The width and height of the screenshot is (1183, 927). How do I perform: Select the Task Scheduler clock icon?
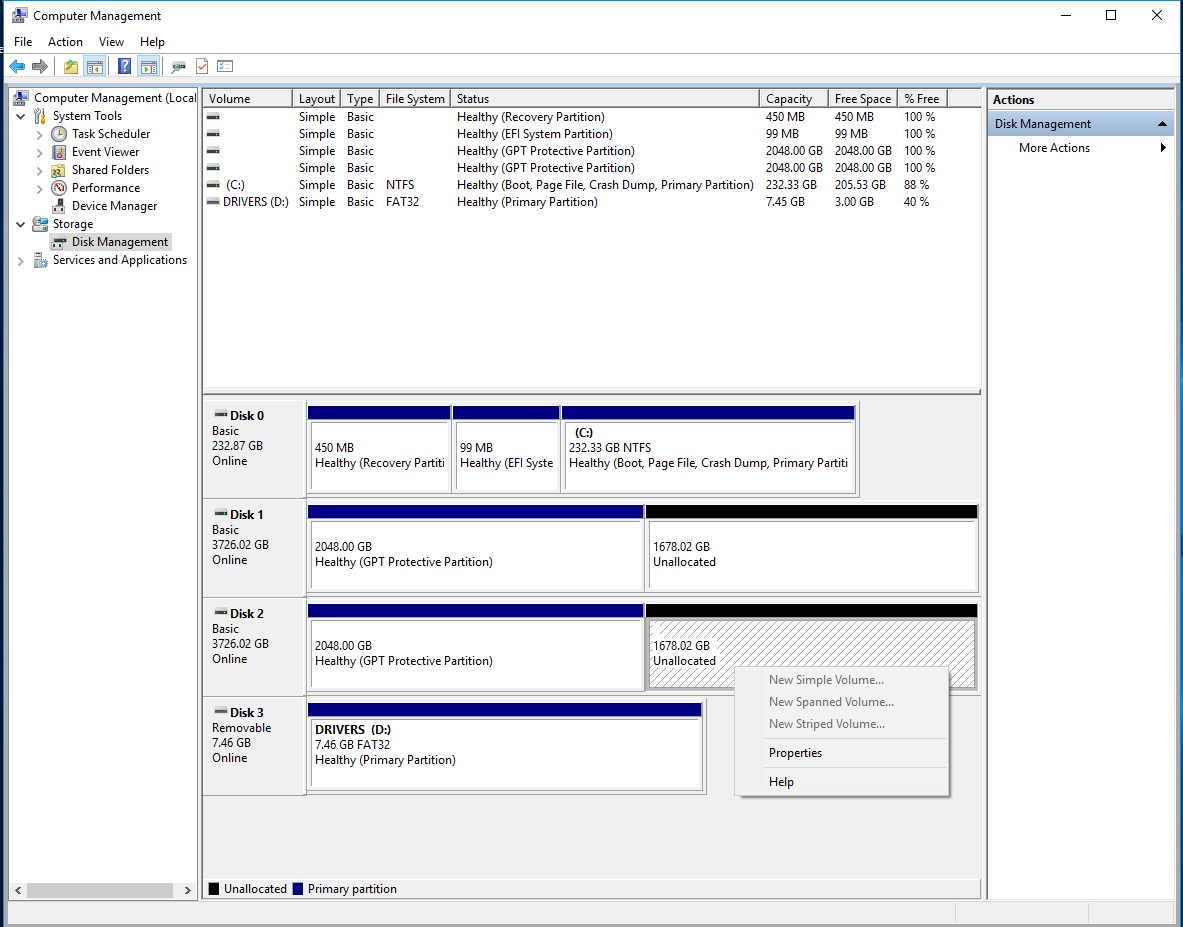point(59,134)
